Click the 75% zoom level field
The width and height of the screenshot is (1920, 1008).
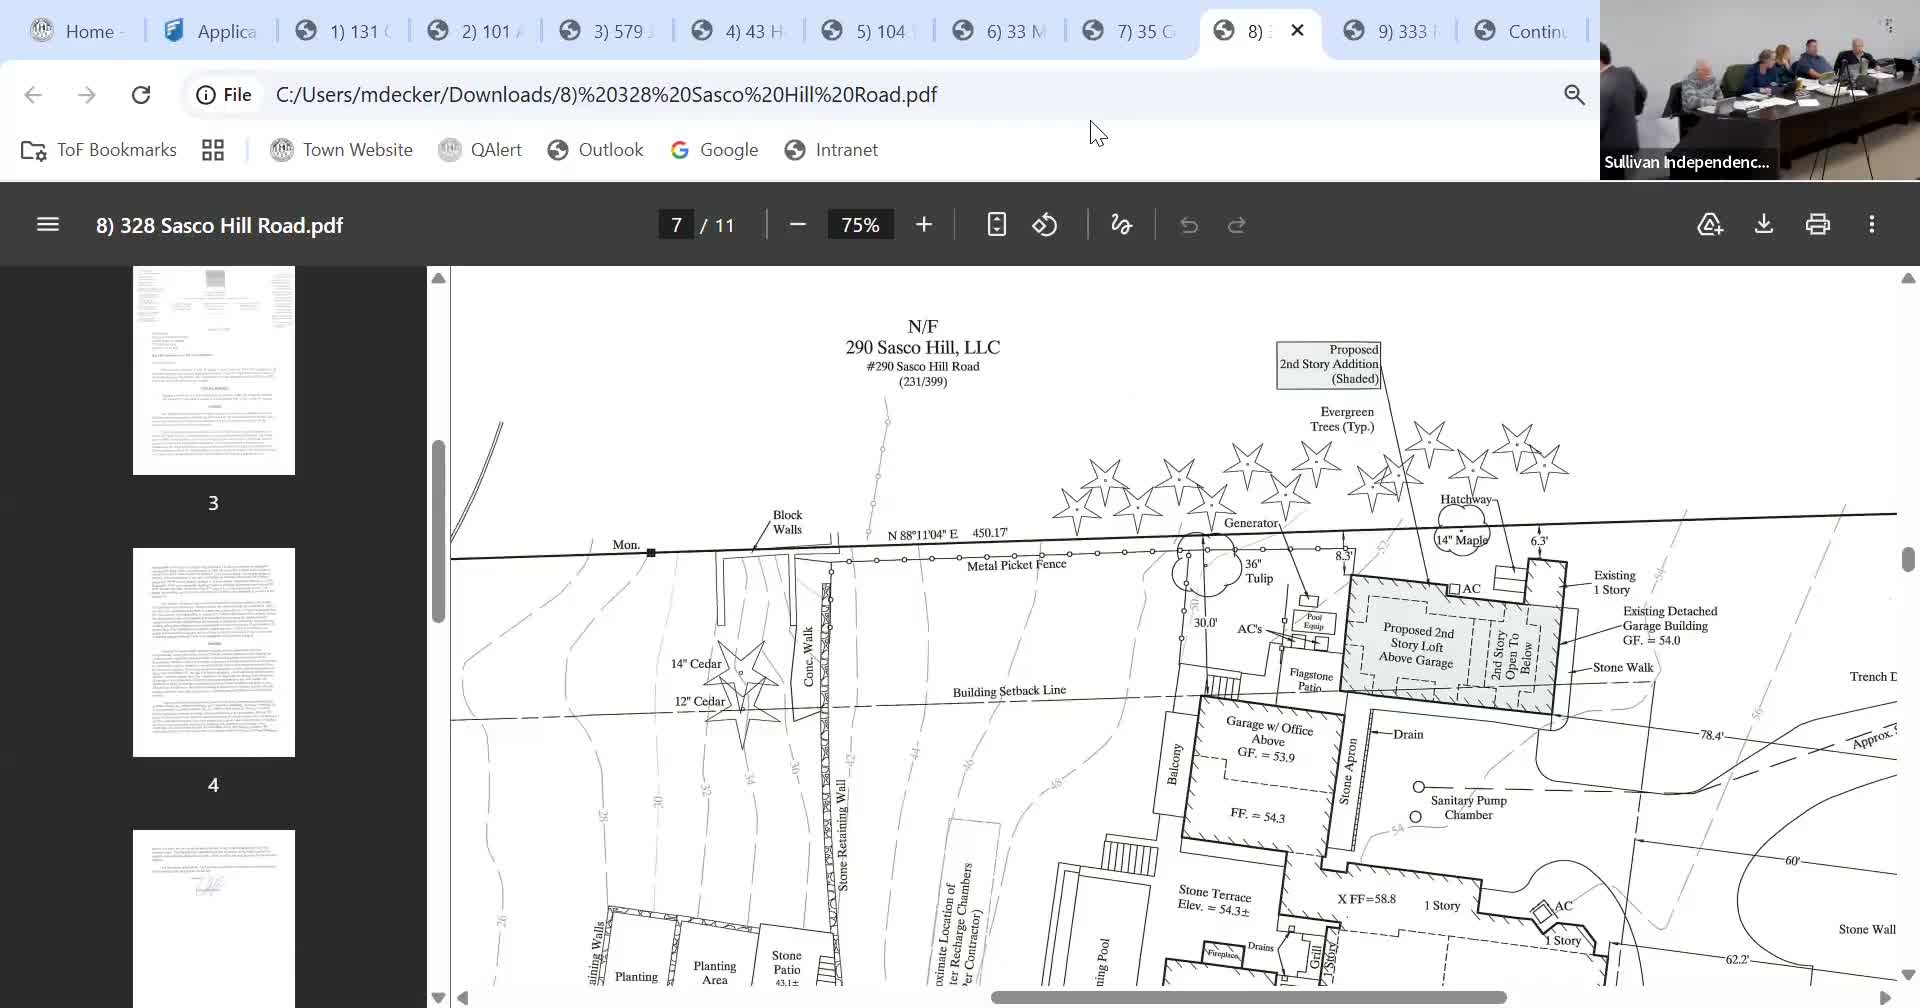click(860, 225)
